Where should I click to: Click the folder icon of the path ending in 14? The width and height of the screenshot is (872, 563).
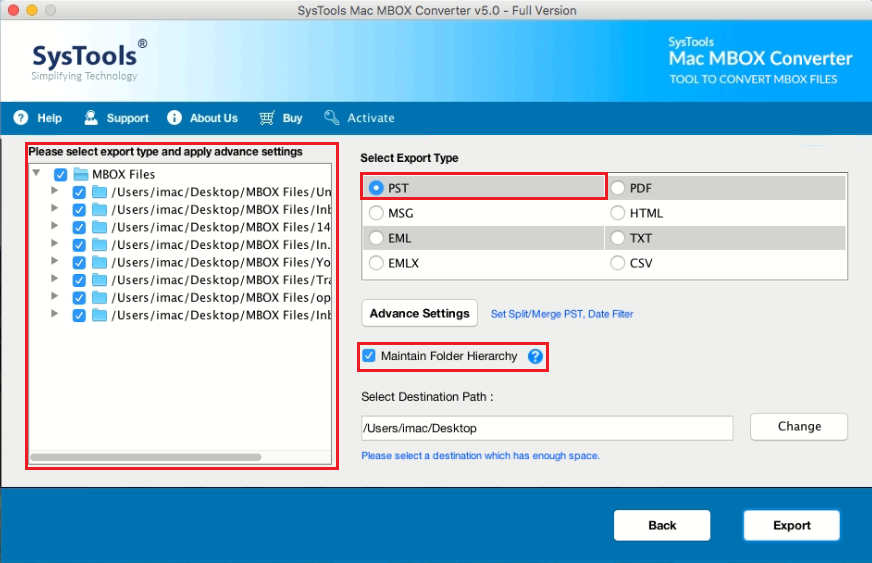point(100,228)
